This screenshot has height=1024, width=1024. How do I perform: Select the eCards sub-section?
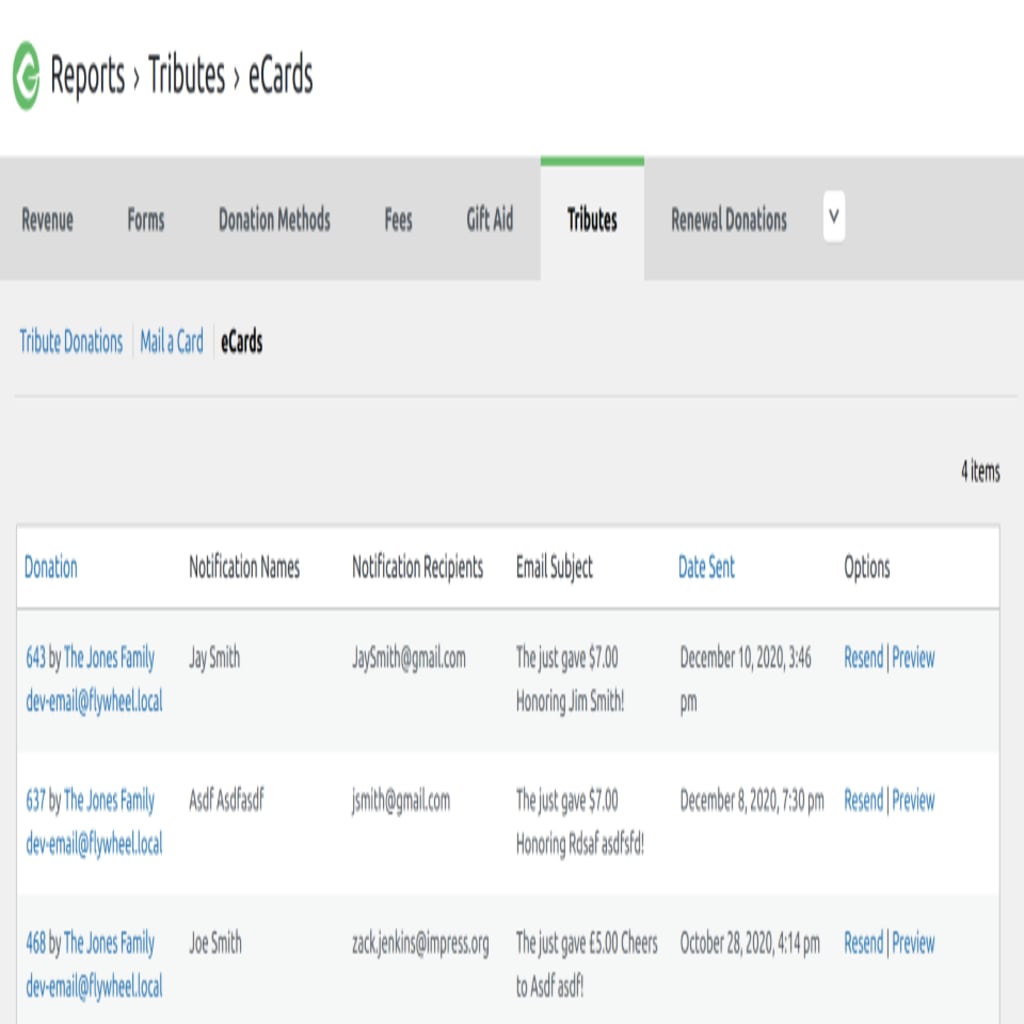pyautogui.click(x=242, y=342)
